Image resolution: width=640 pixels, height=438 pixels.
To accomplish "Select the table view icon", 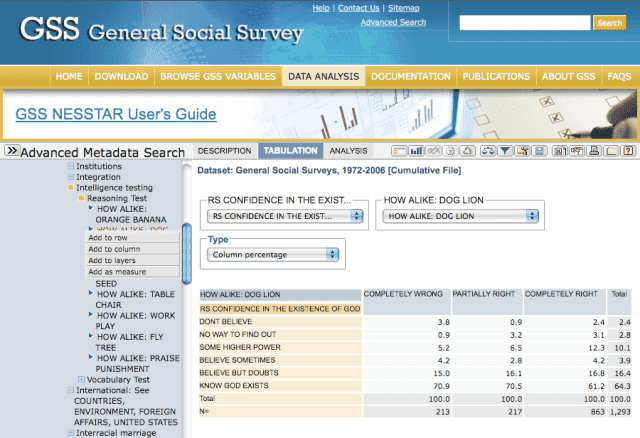I will click(399, 151).
